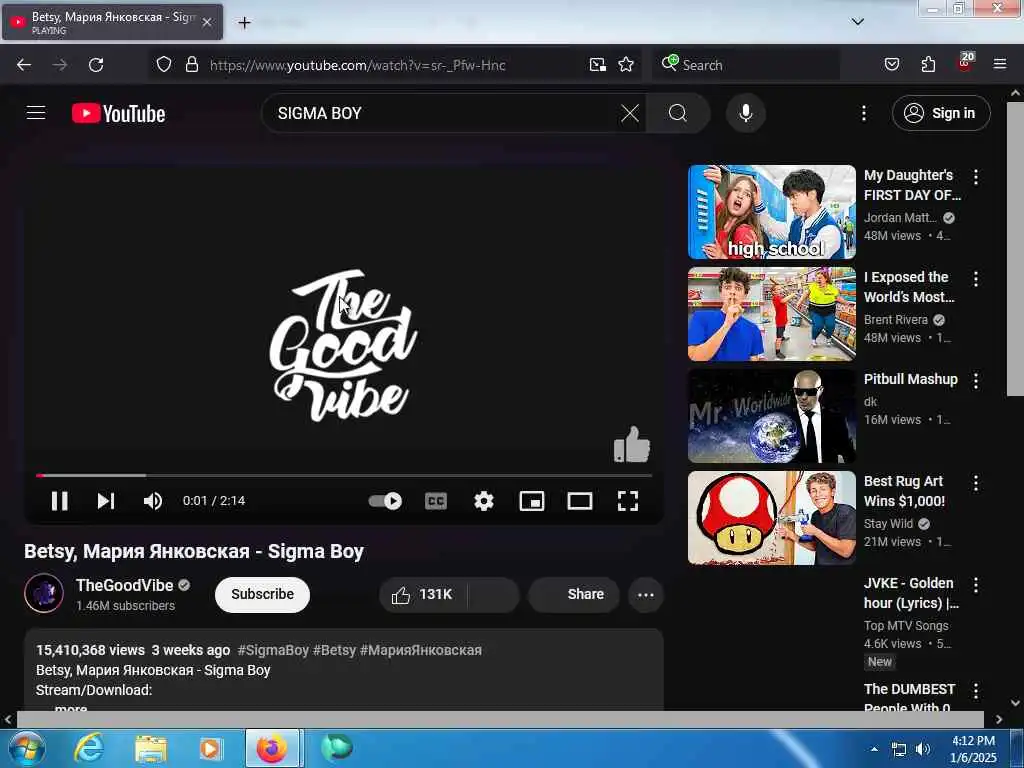Toggle closed captions CC button
The image size is (1024, 768).
436,501
